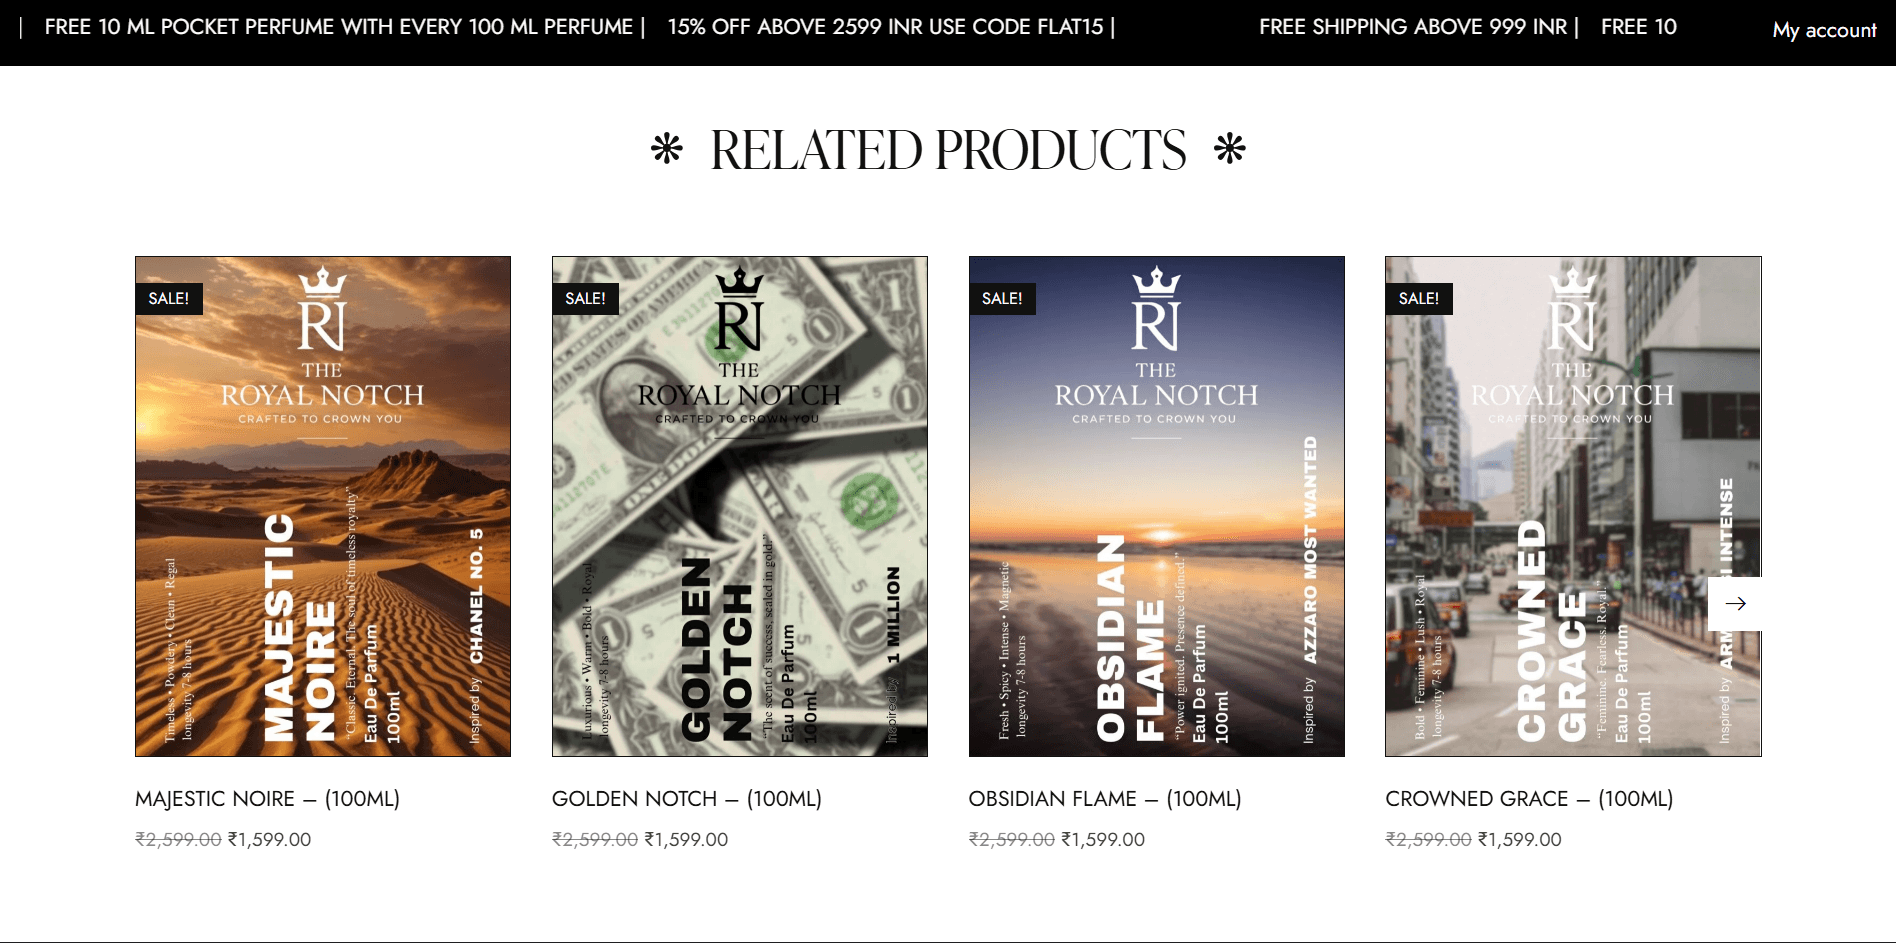Screen dimensions: 1896x943
Task: Click the CROWNED GRACE – (100ML) title
Action: point(1529,799)
